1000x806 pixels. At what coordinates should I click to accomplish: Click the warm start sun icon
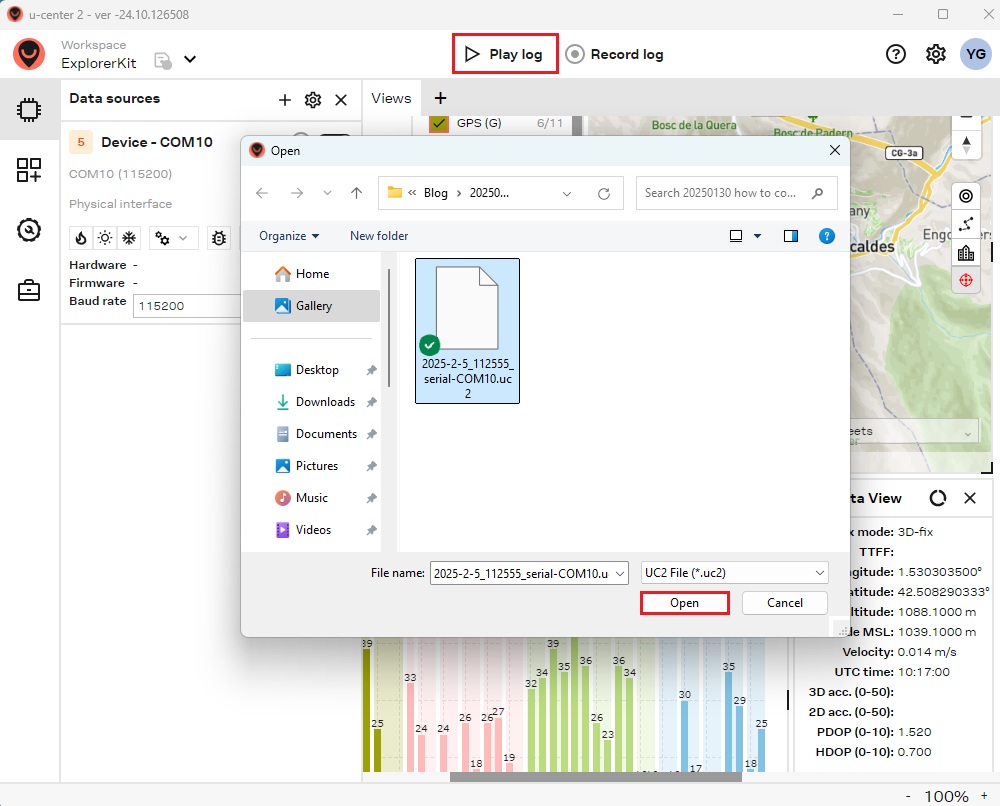(105, 238)
